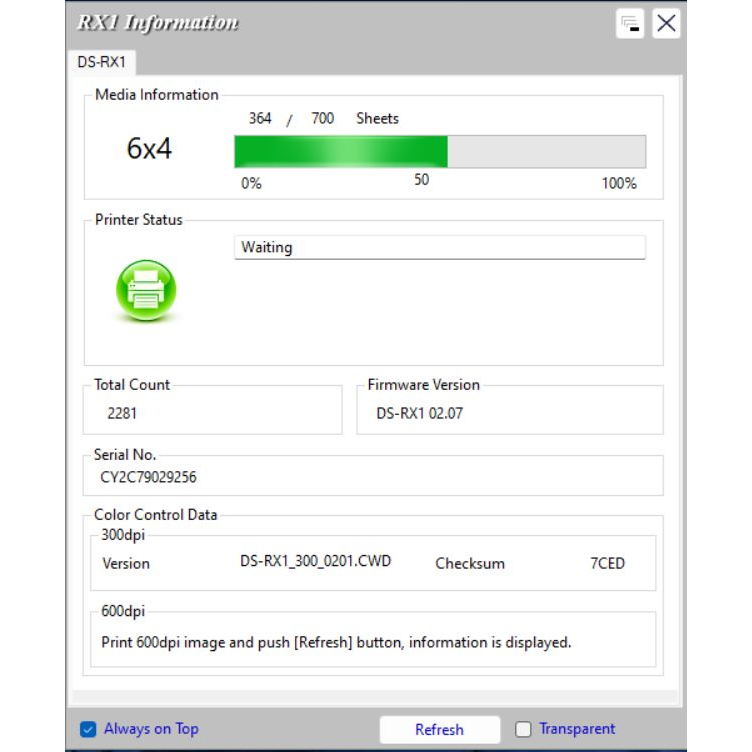Click the 6x4 media size text
752x752 pixels.
click(149, 148)
